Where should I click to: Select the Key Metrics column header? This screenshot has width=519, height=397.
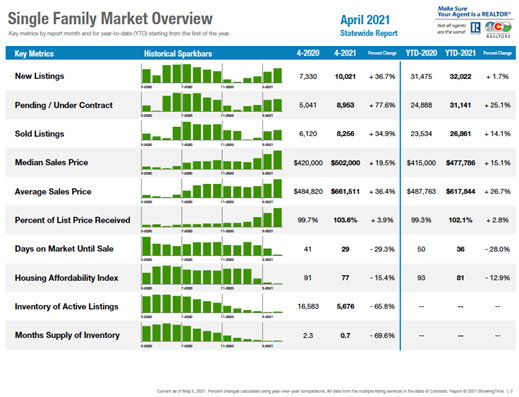[34, 53]
